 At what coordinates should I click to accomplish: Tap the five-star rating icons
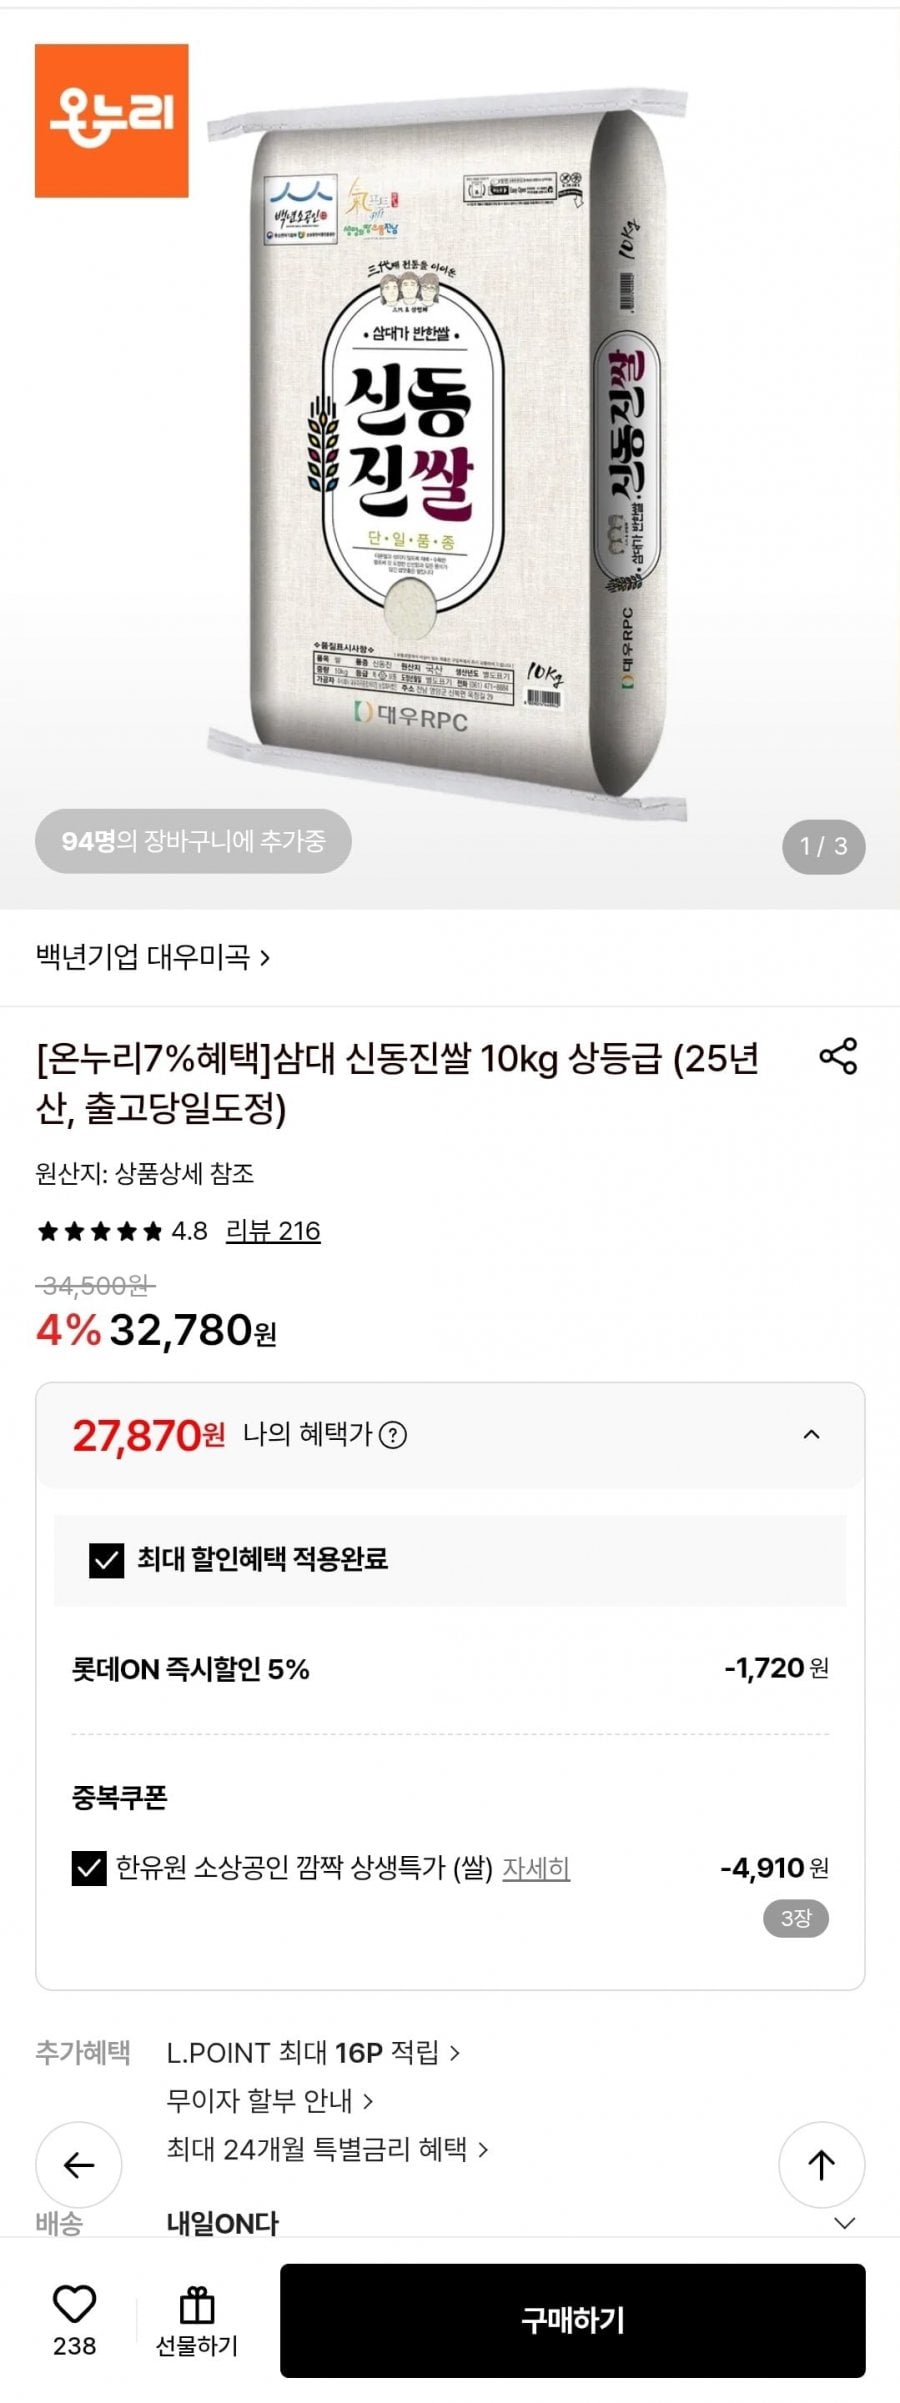99,1231
